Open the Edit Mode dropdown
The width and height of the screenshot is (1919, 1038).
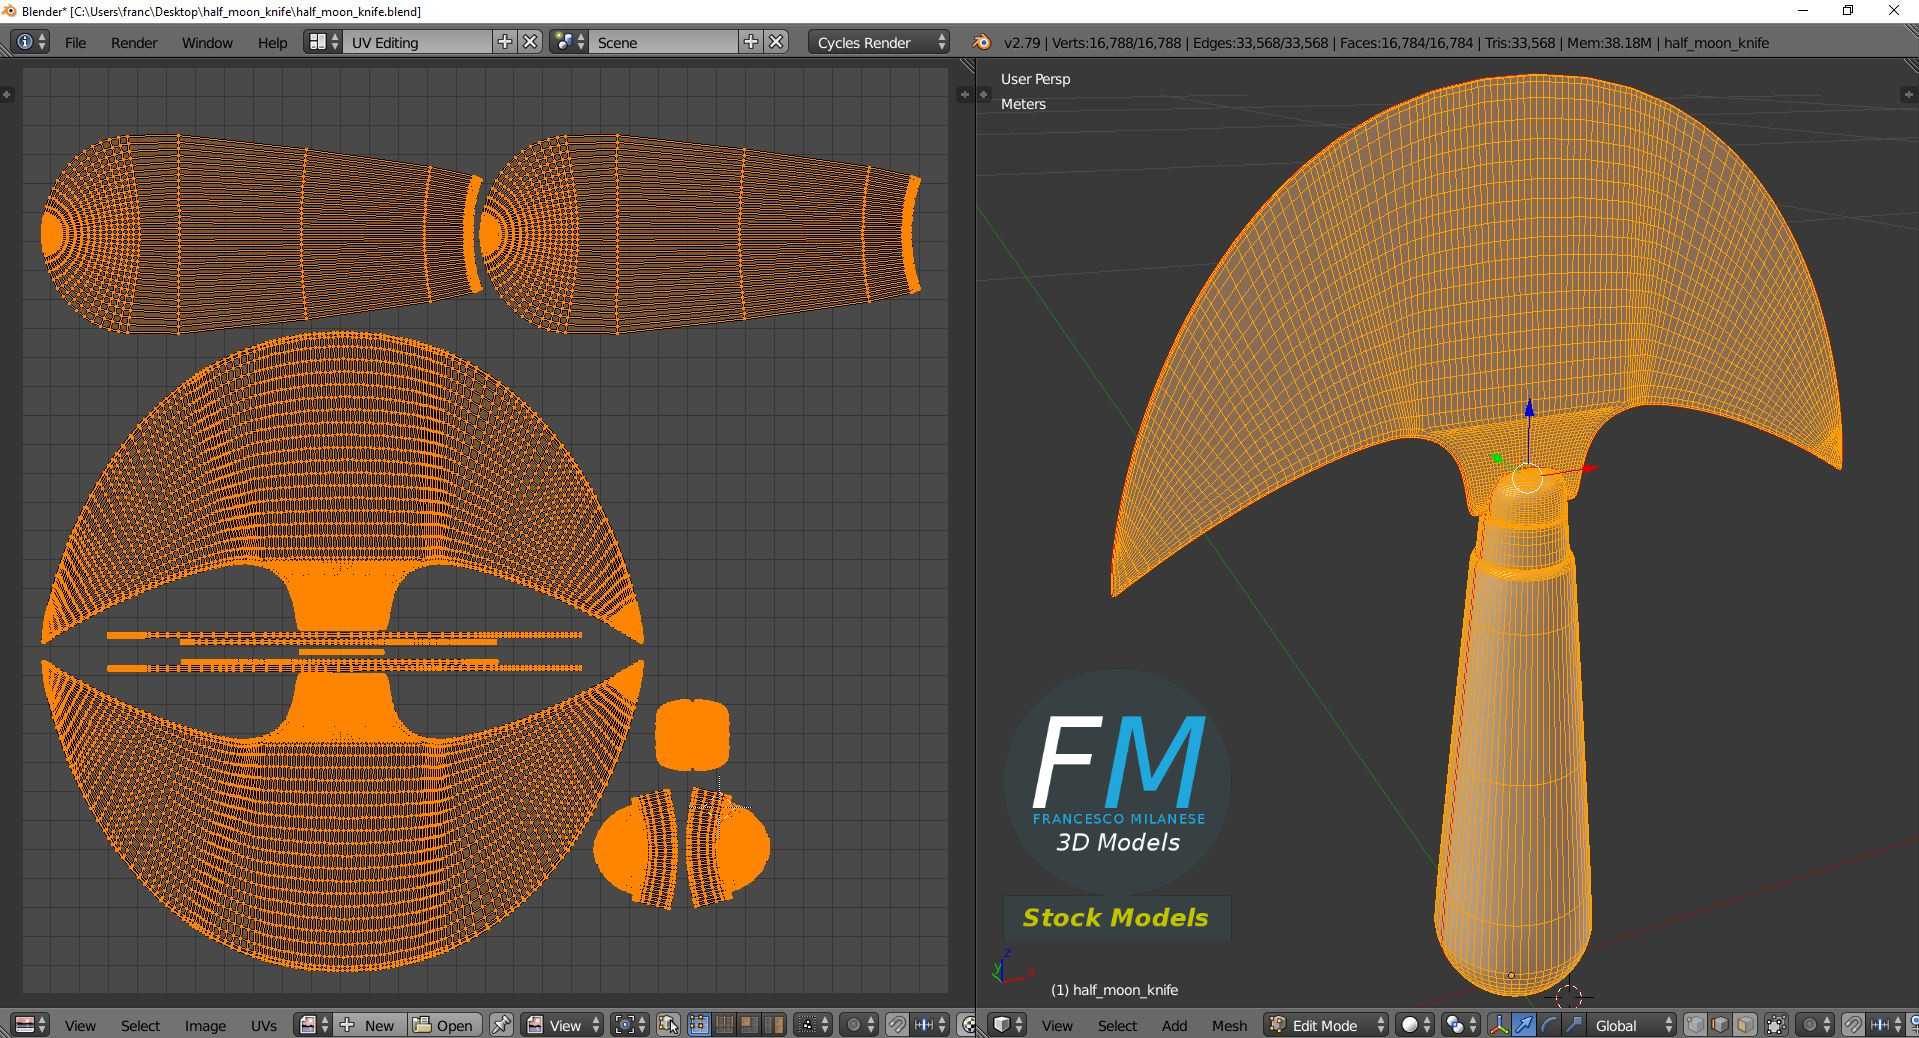pos(1326,1025)
